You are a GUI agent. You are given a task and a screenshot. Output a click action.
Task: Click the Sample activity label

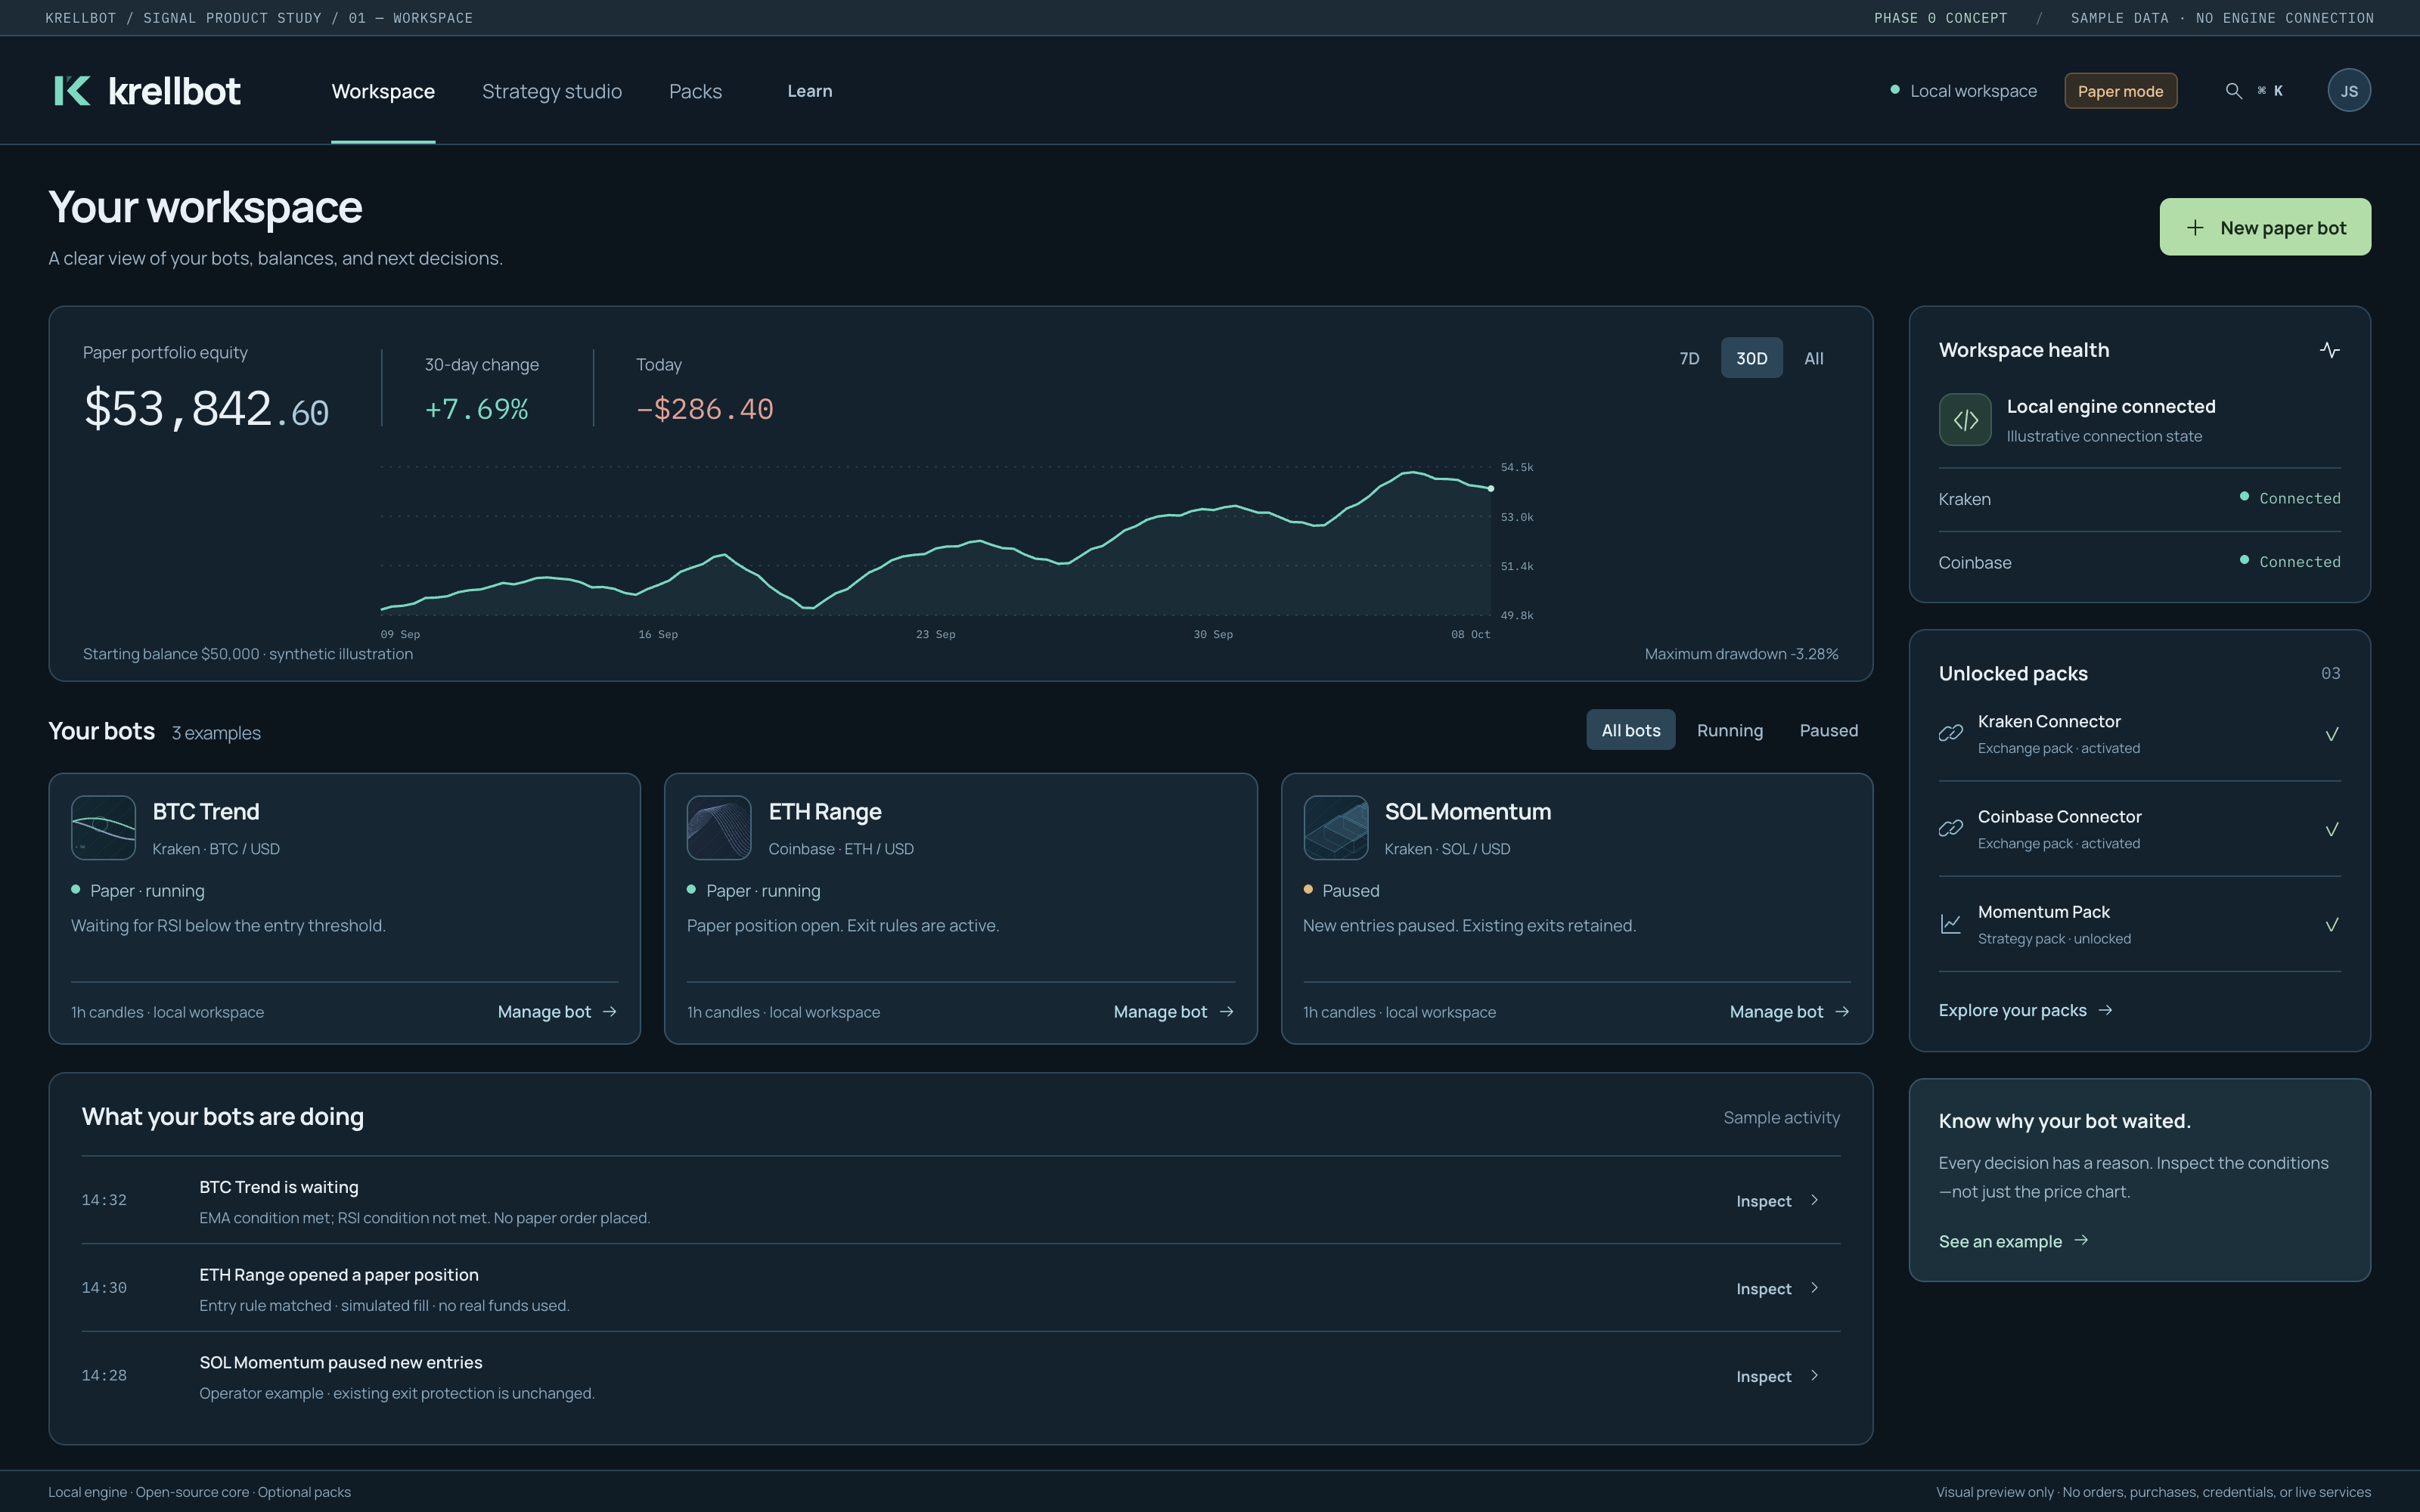pos(1781,1118)
